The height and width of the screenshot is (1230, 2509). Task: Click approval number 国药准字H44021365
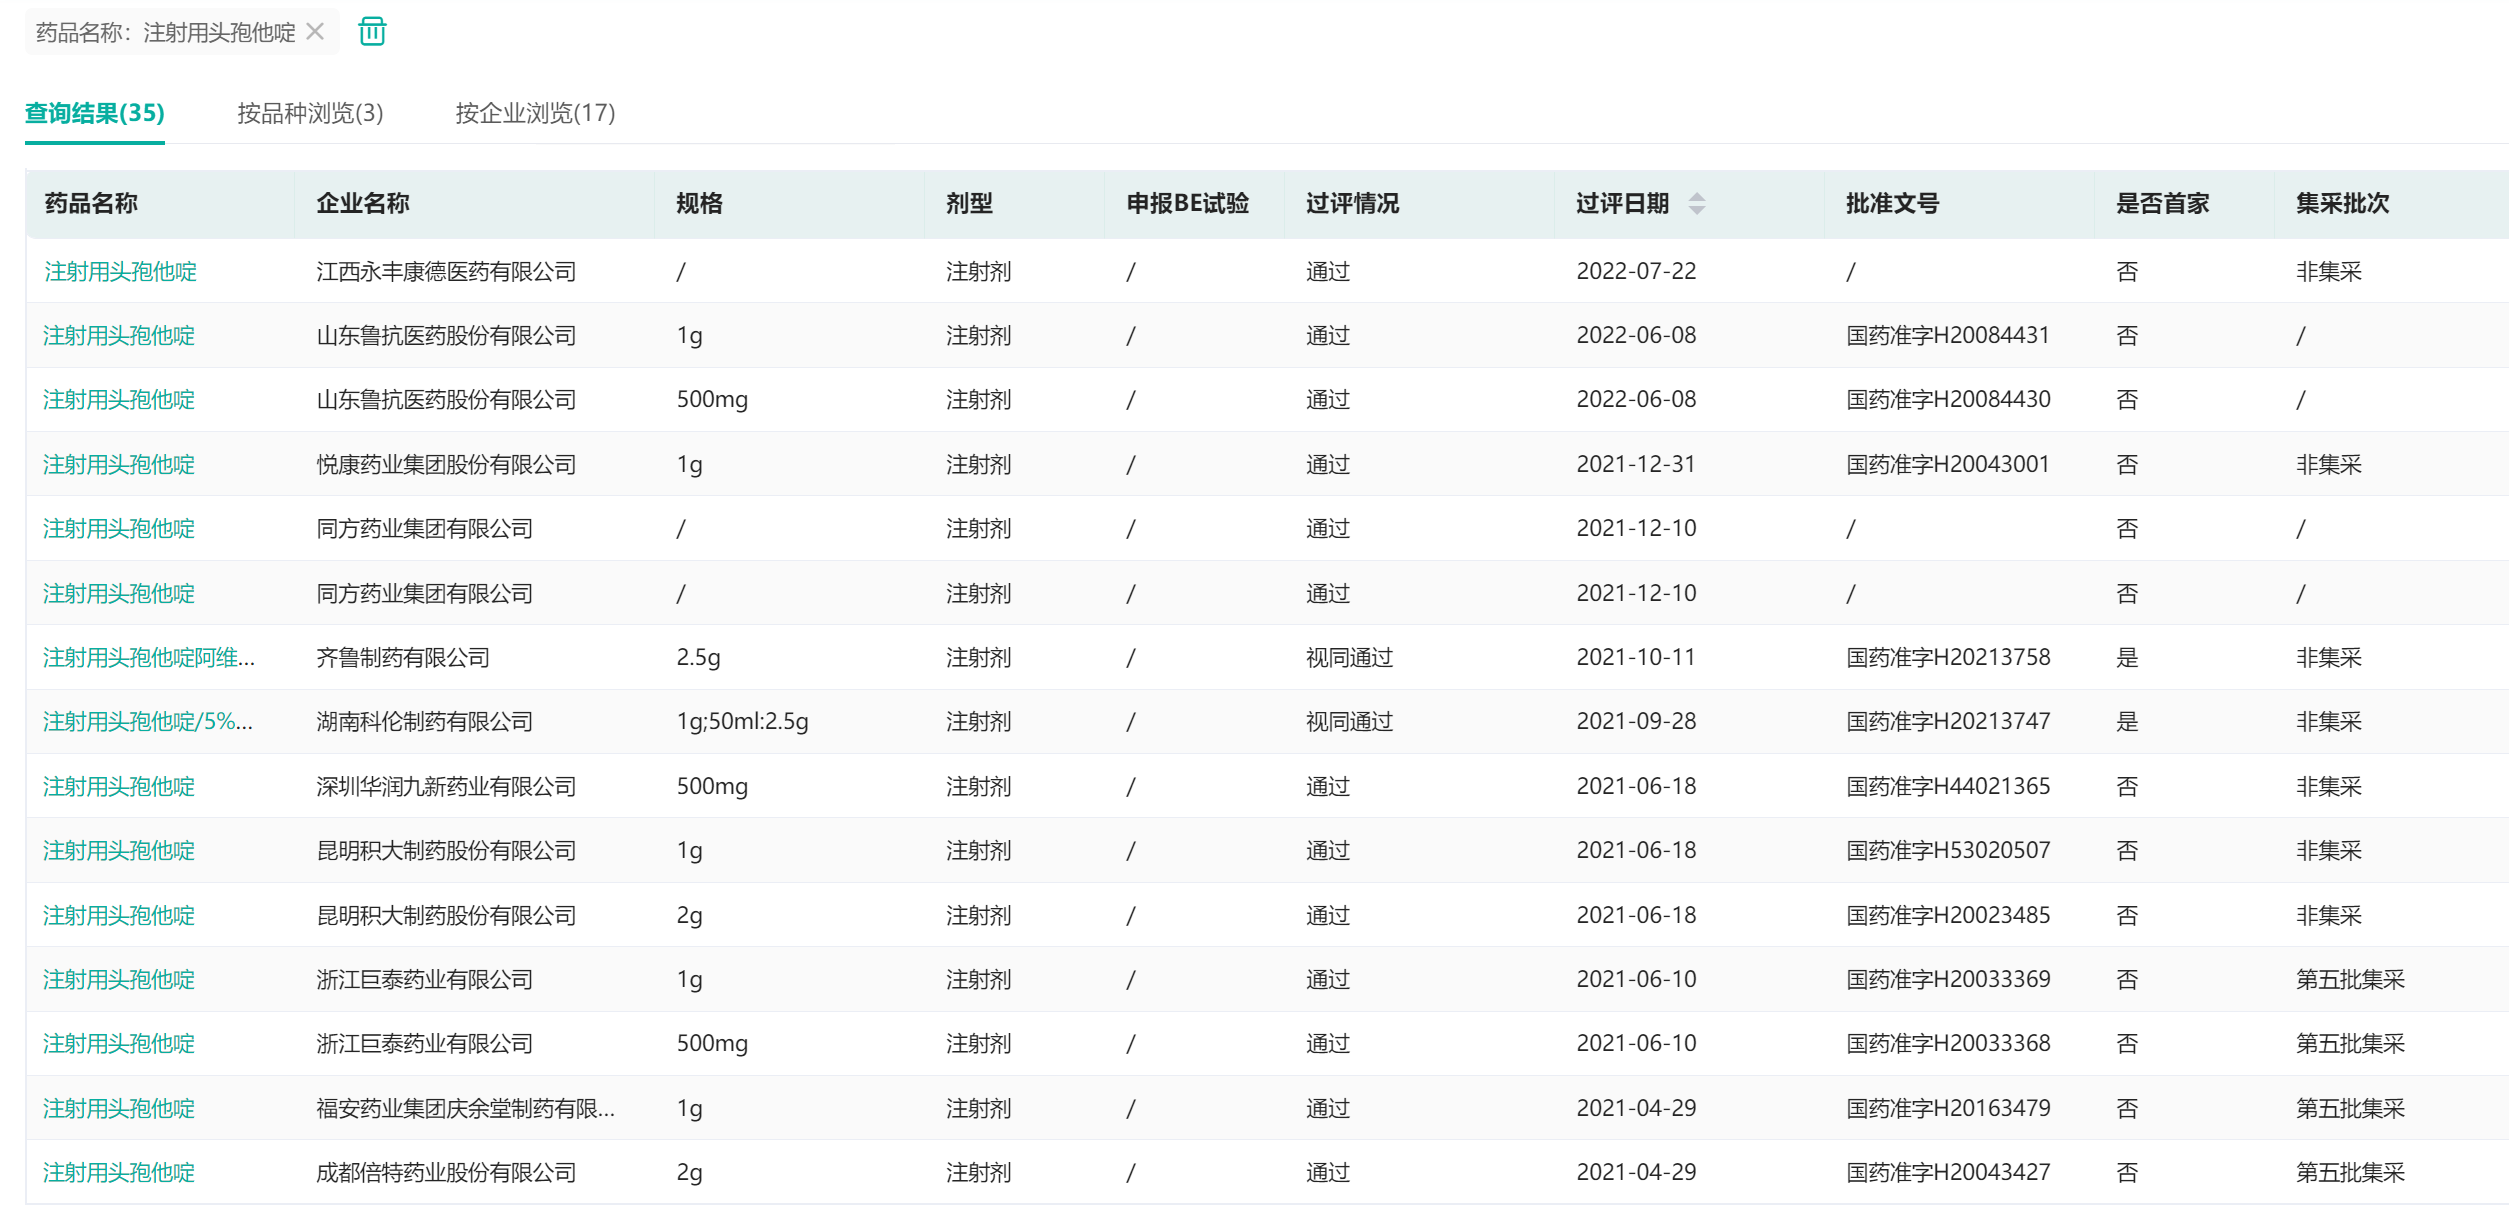coord(1948,787)
